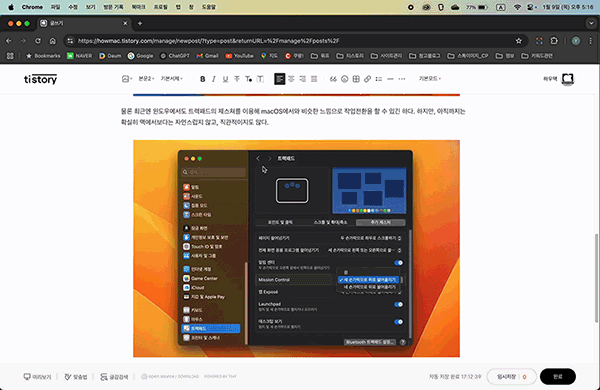Go back to the previous page
The width and height of the screenshot is (600, 390).
coord(8,41)
